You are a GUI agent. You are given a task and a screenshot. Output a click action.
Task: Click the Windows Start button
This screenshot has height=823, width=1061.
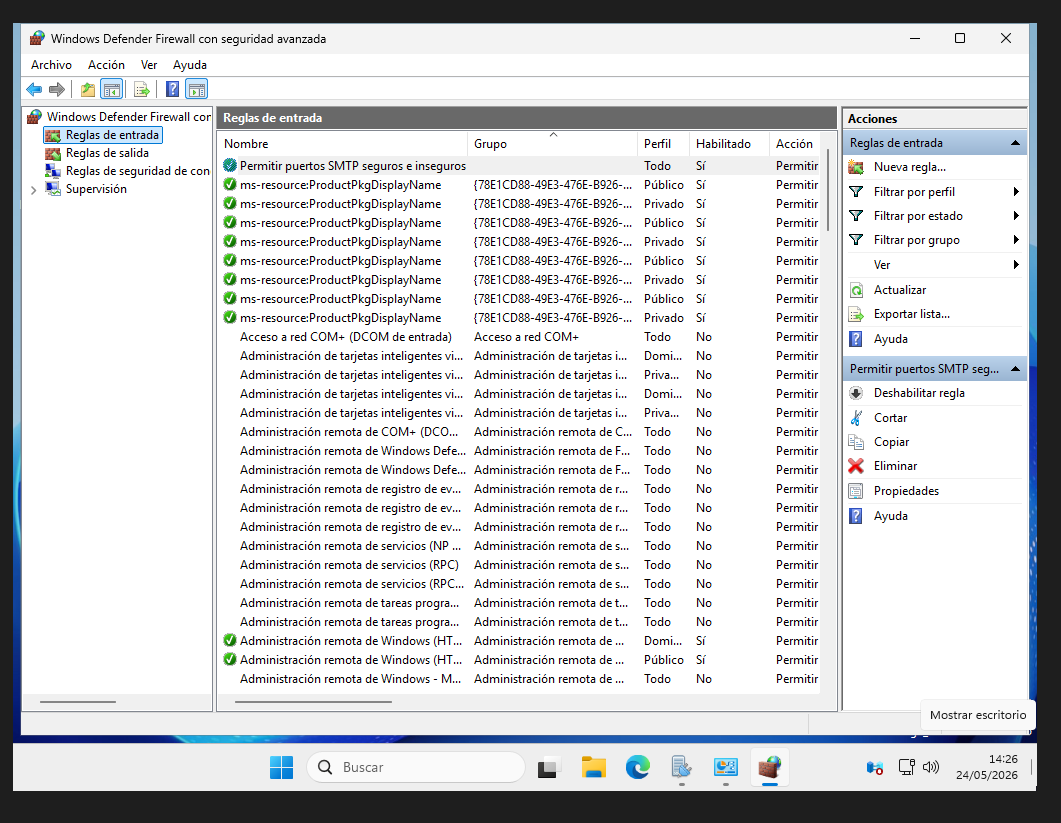pyautogui.click(x=281, y=768)
